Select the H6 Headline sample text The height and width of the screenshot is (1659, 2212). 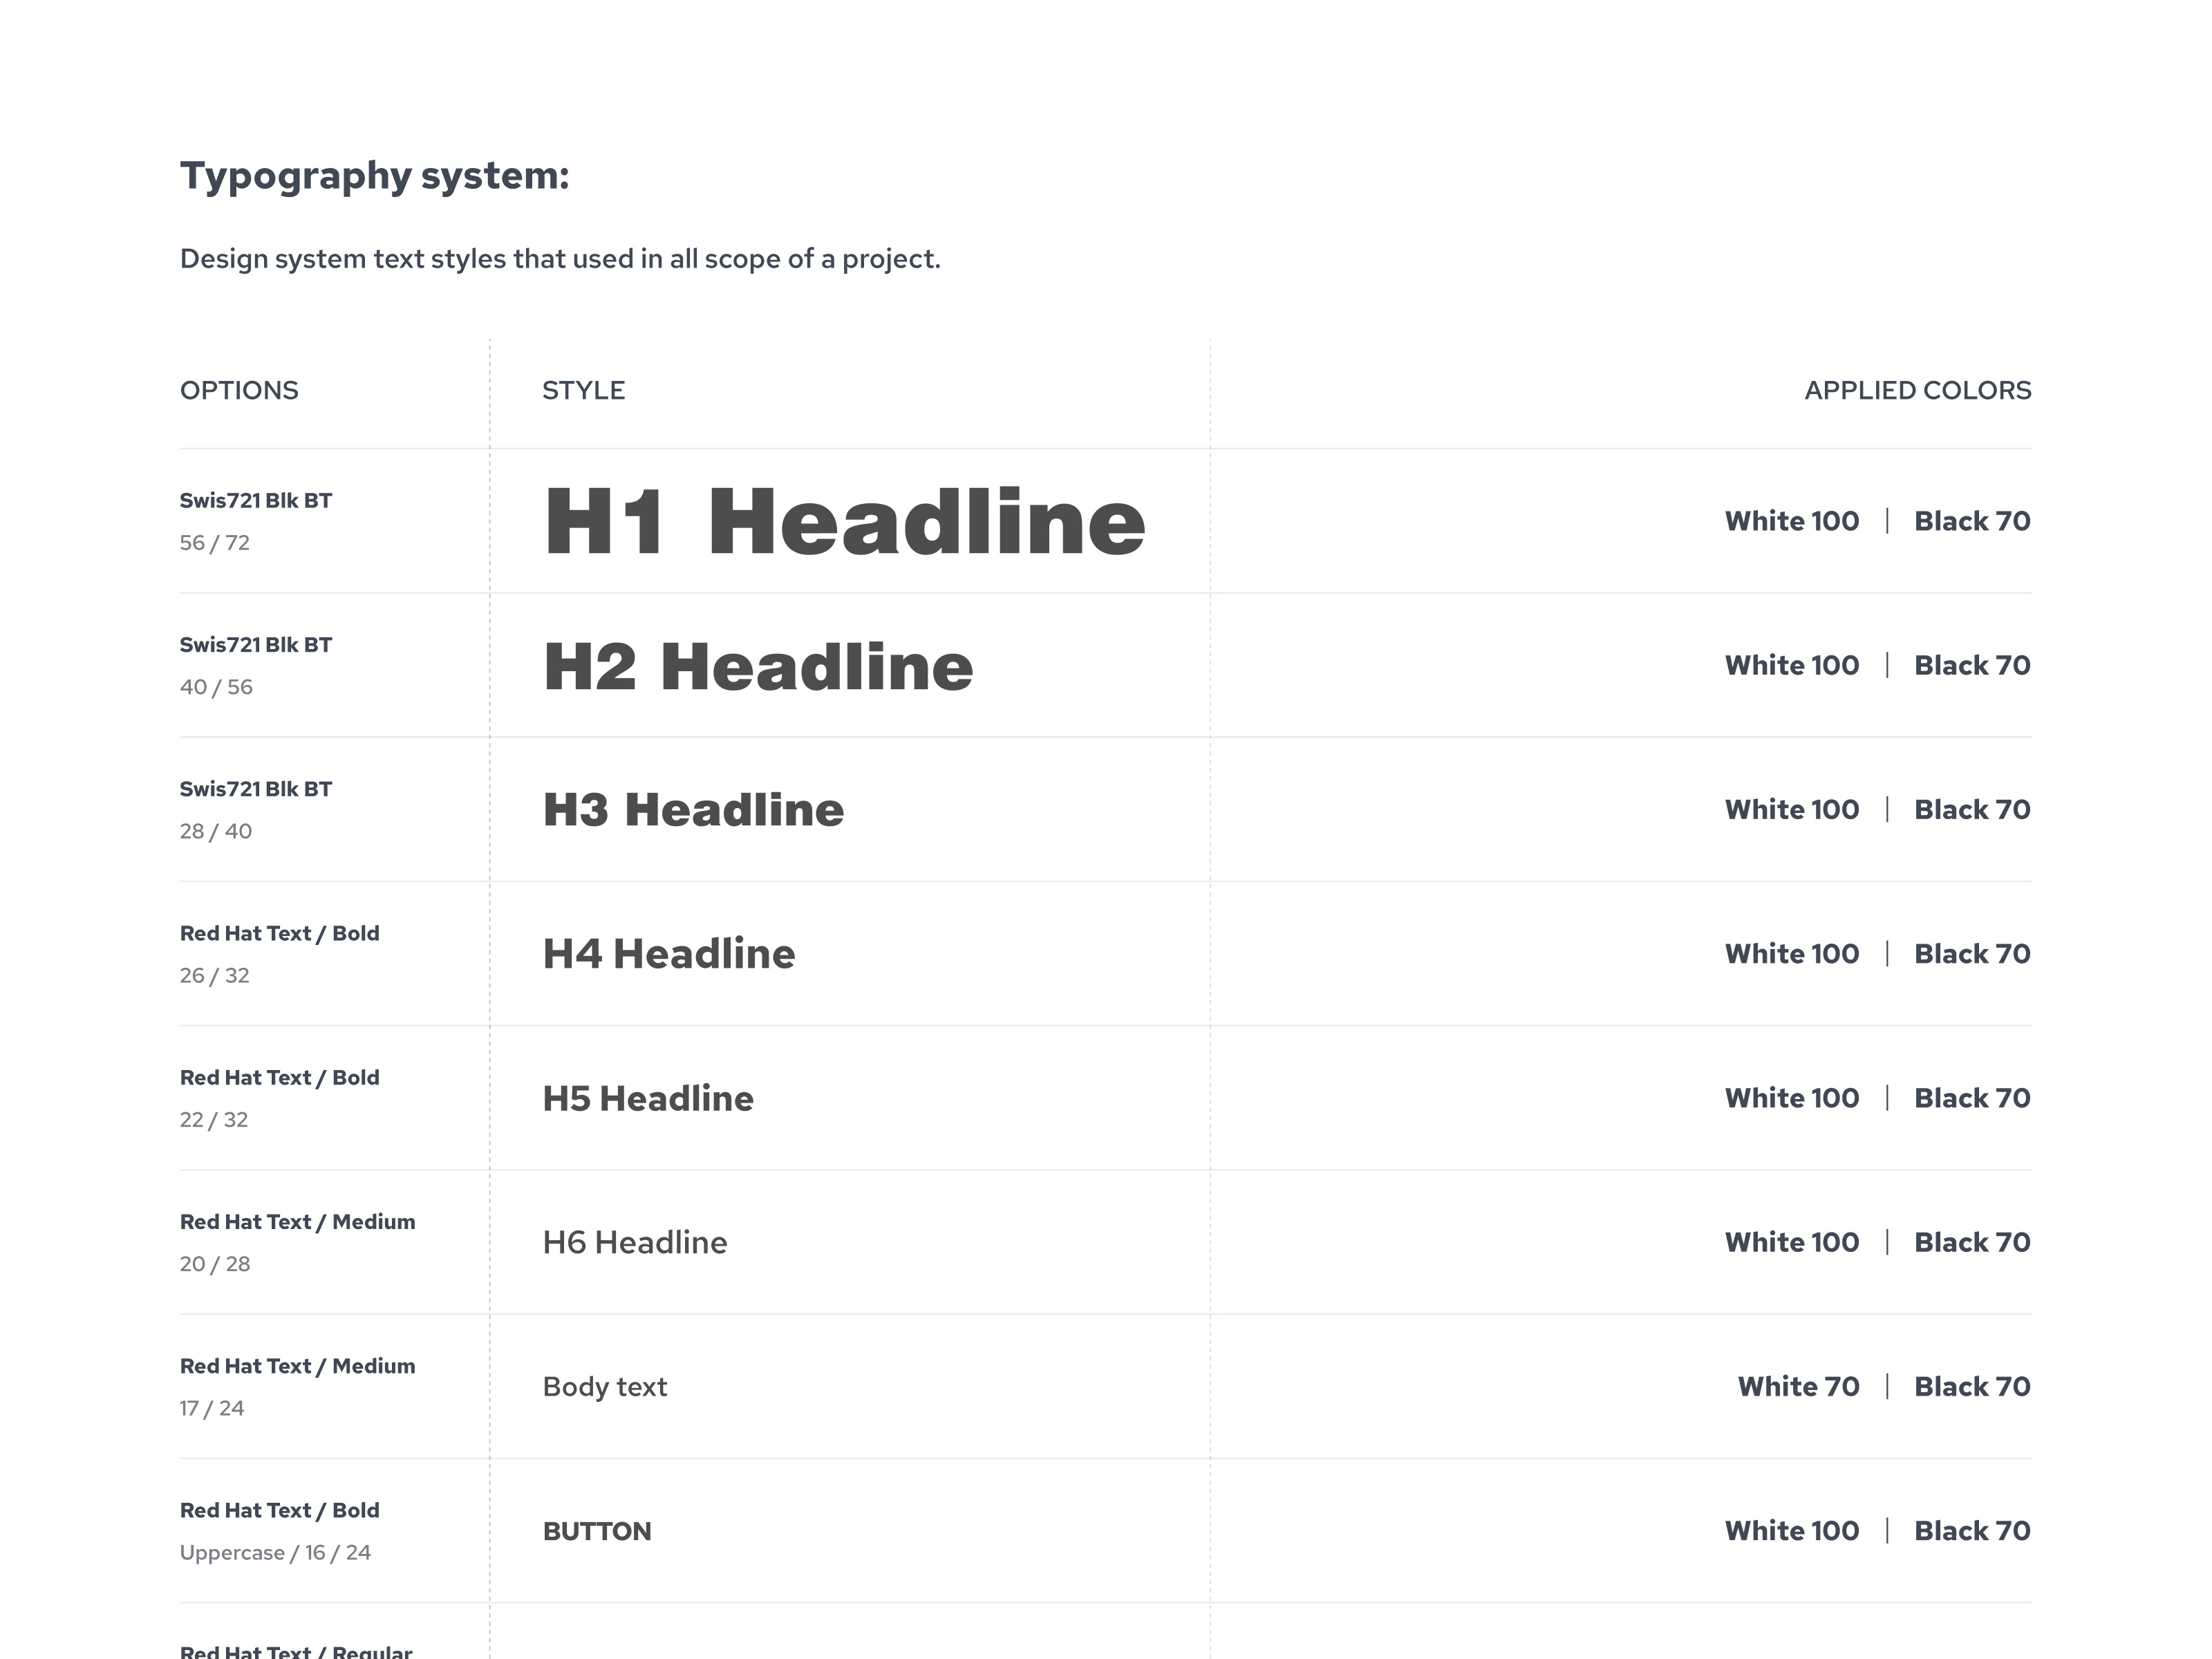(634, 1242)
